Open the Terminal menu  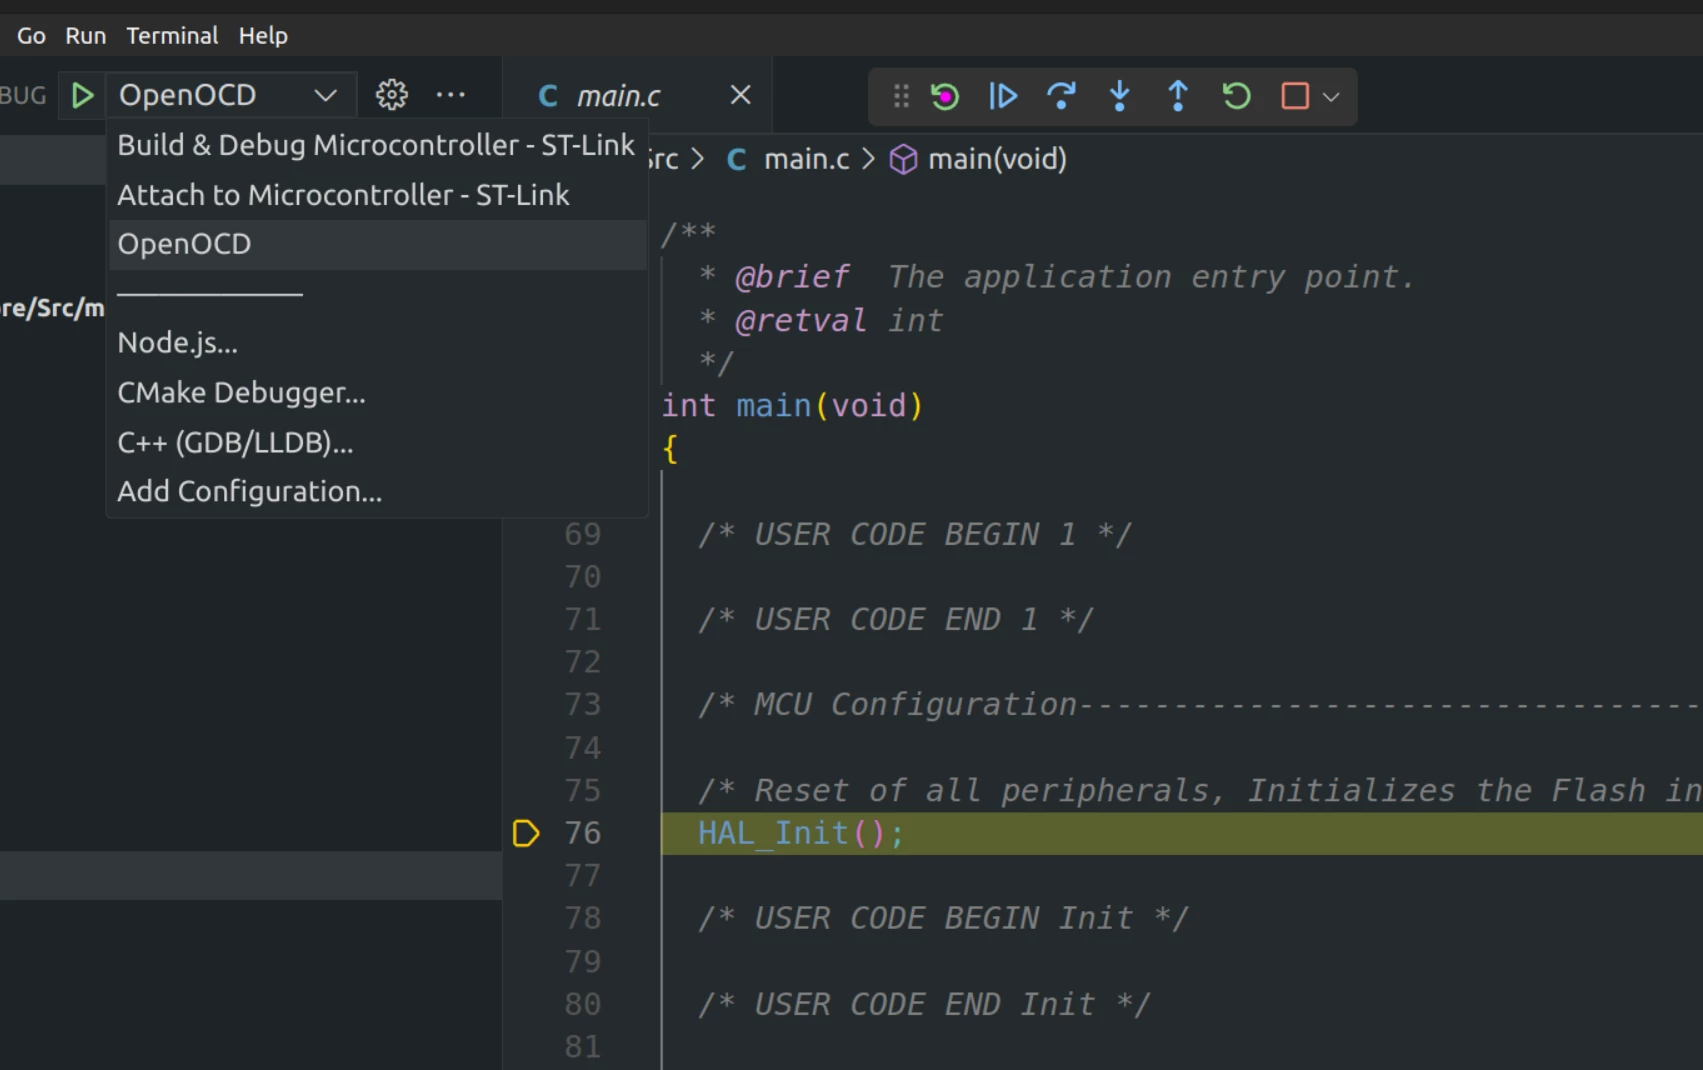coord(172,36)
